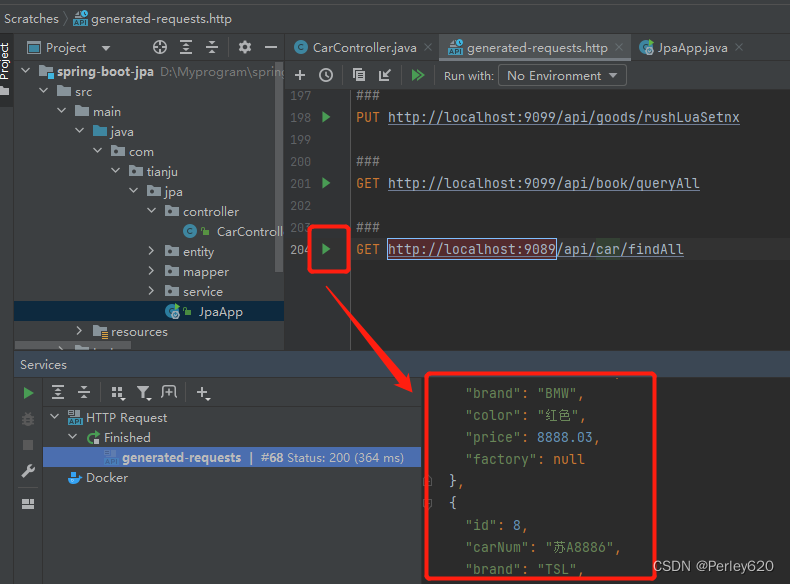Expand the service package

click(x=152, y=291)
